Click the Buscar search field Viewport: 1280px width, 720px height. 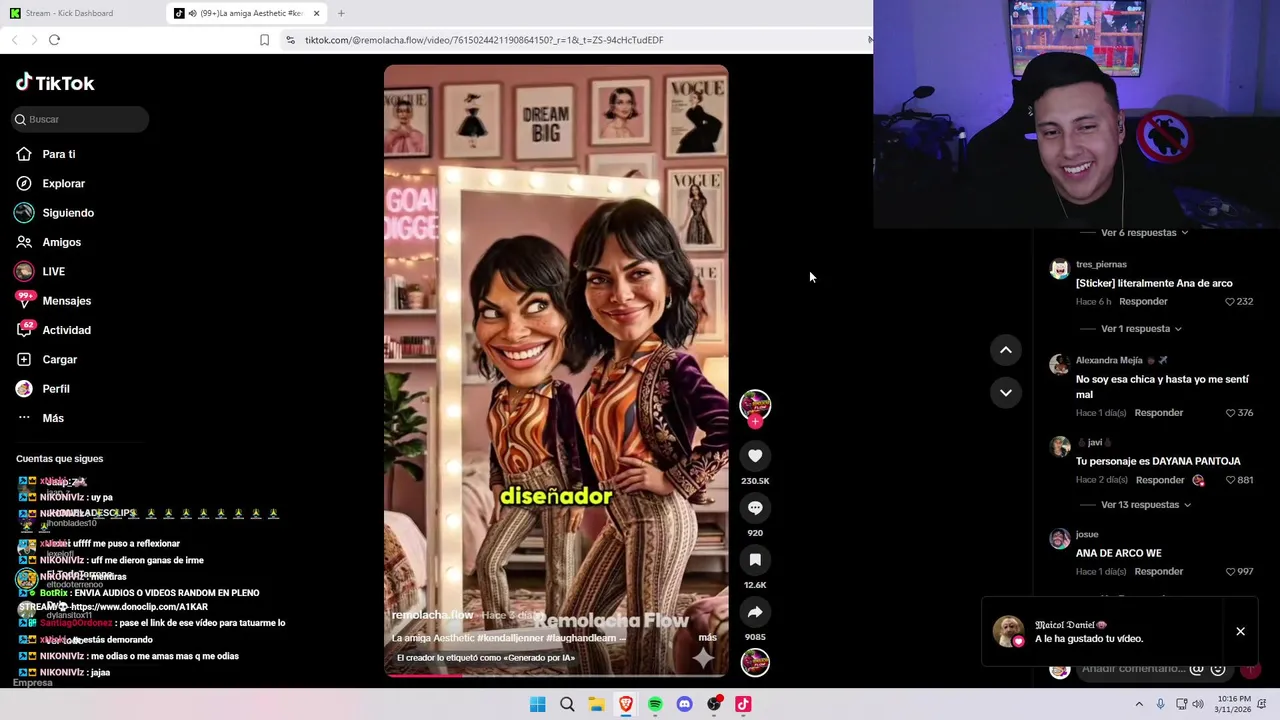pos(80,119)
